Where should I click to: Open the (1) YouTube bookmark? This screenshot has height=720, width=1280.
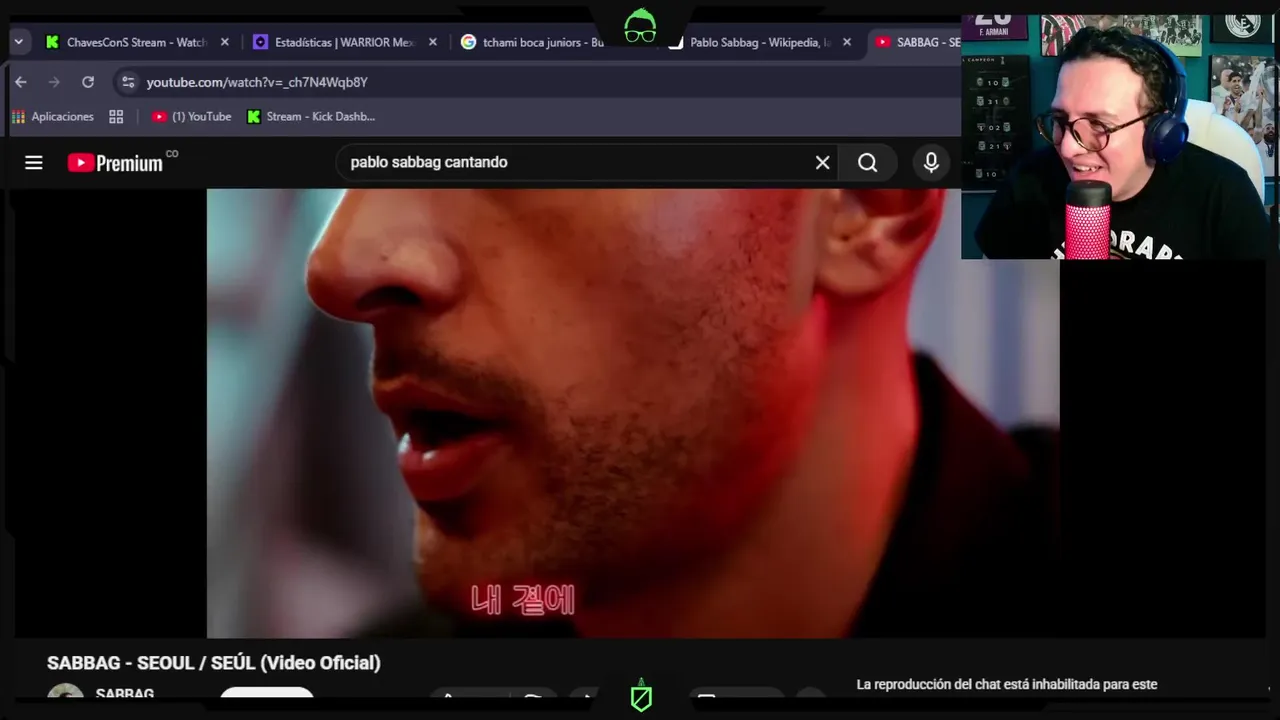(x=191, y=117)
